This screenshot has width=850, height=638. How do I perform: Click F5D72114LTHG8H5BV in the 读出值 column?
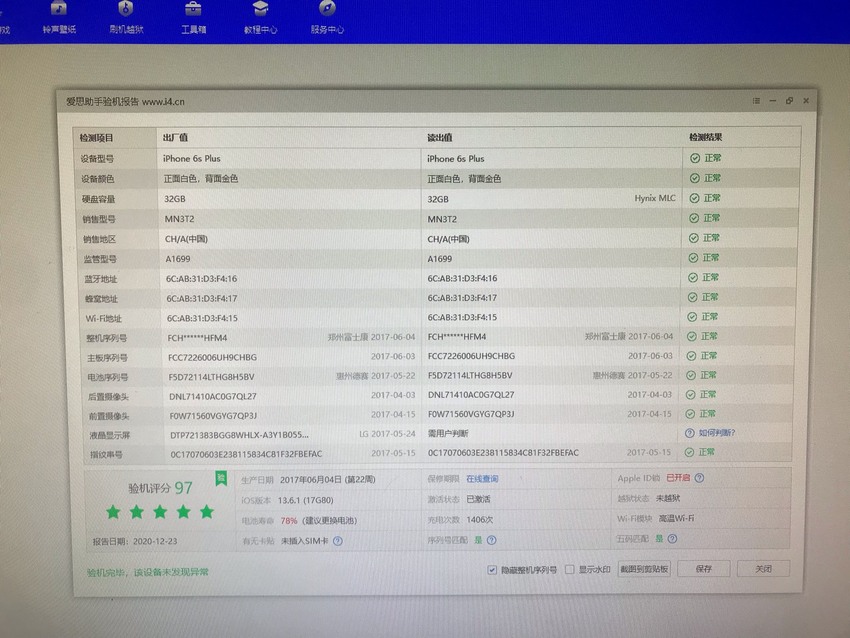[470, 375]
